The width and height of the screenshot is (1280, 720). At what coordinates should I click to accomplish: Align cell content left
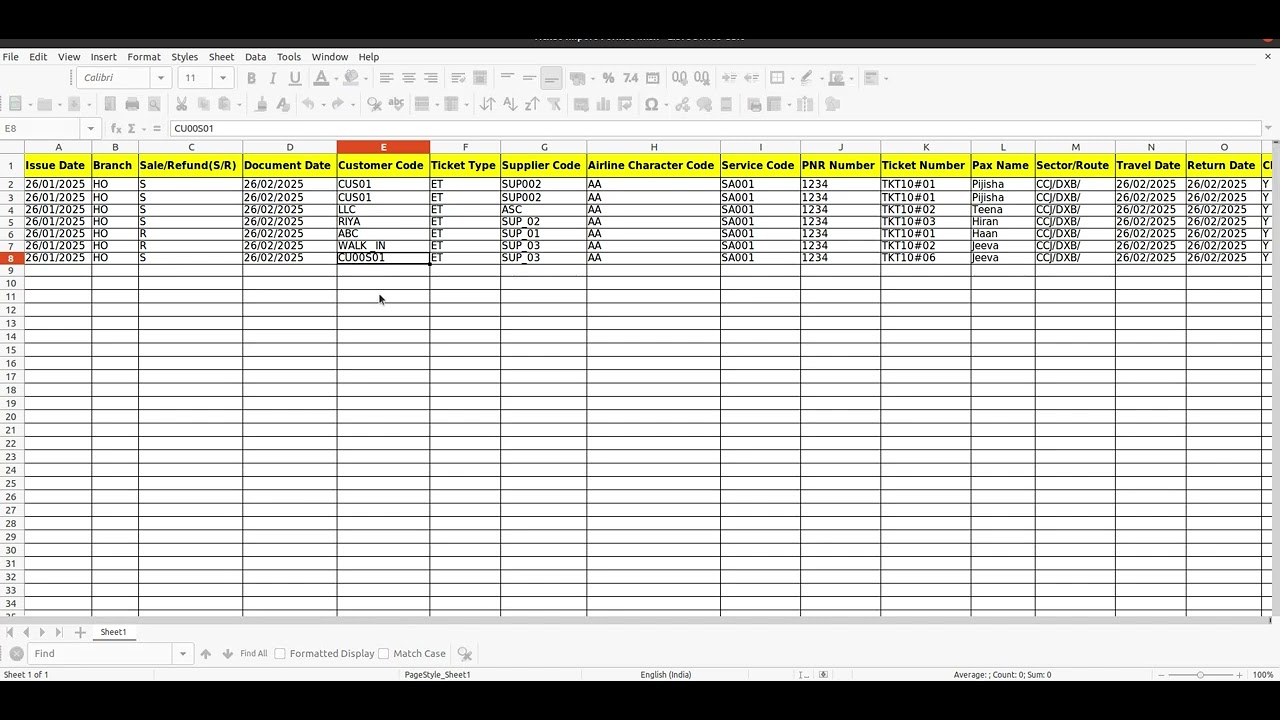click(x=386, y=78)
